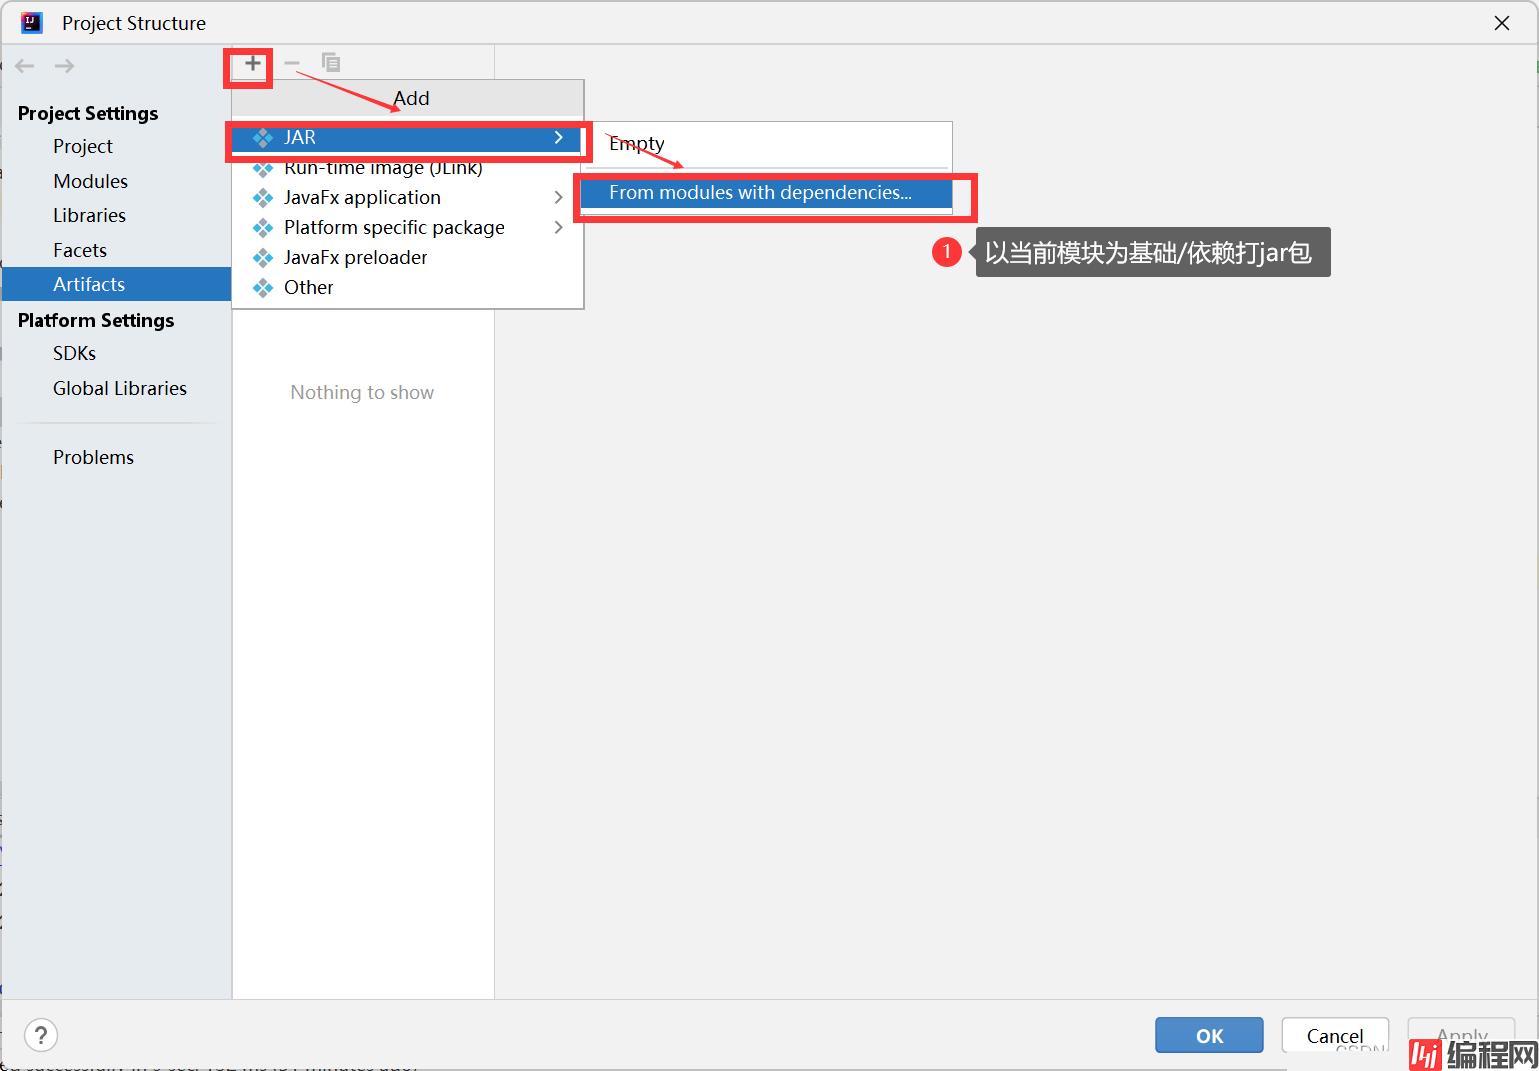This screenshot has width=1539, height=1071.
Task: Click the Cancel button
Action: (1335, 1035)
